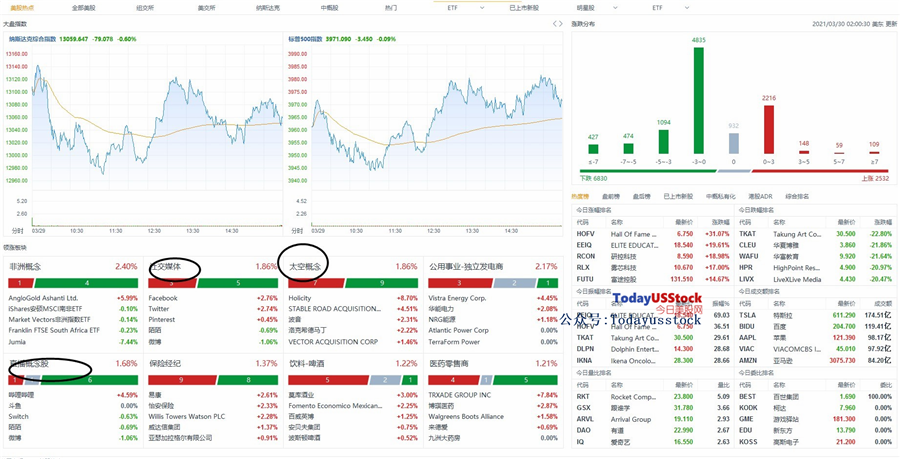Open the 保险经纪 sector title
The width and height of the screenshot is (900, 459).
[x=165, y=363]
